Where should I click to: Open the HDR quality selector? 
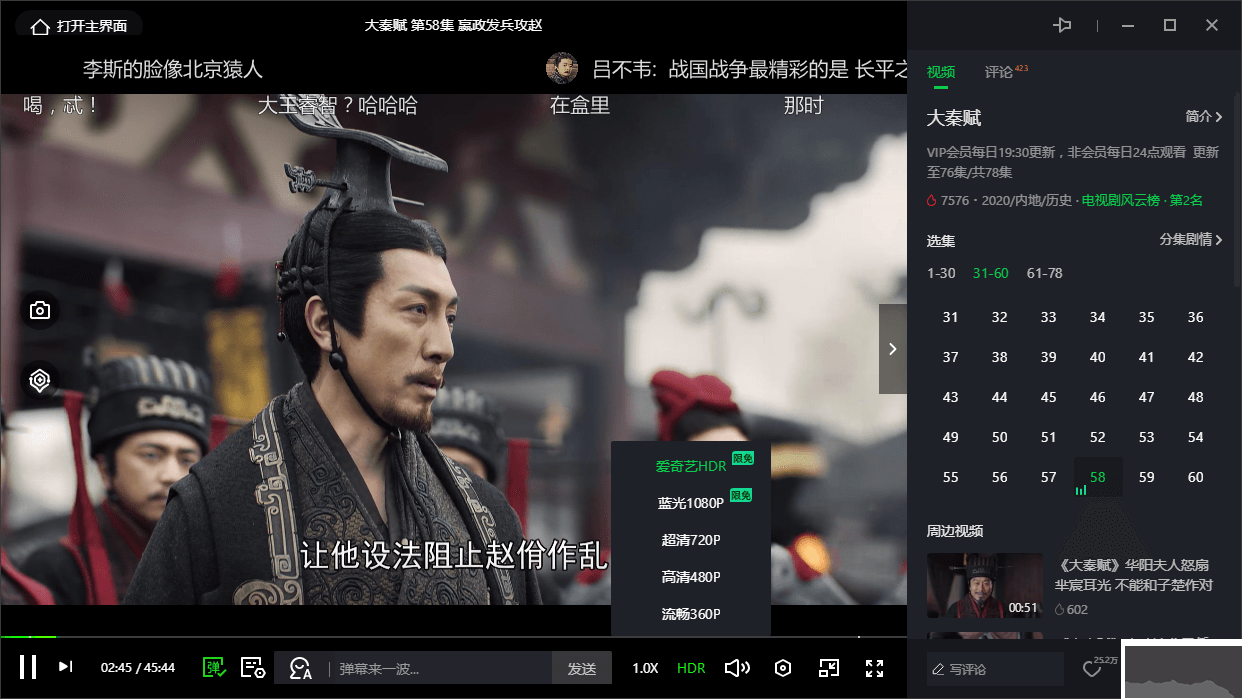pos(691,668)
